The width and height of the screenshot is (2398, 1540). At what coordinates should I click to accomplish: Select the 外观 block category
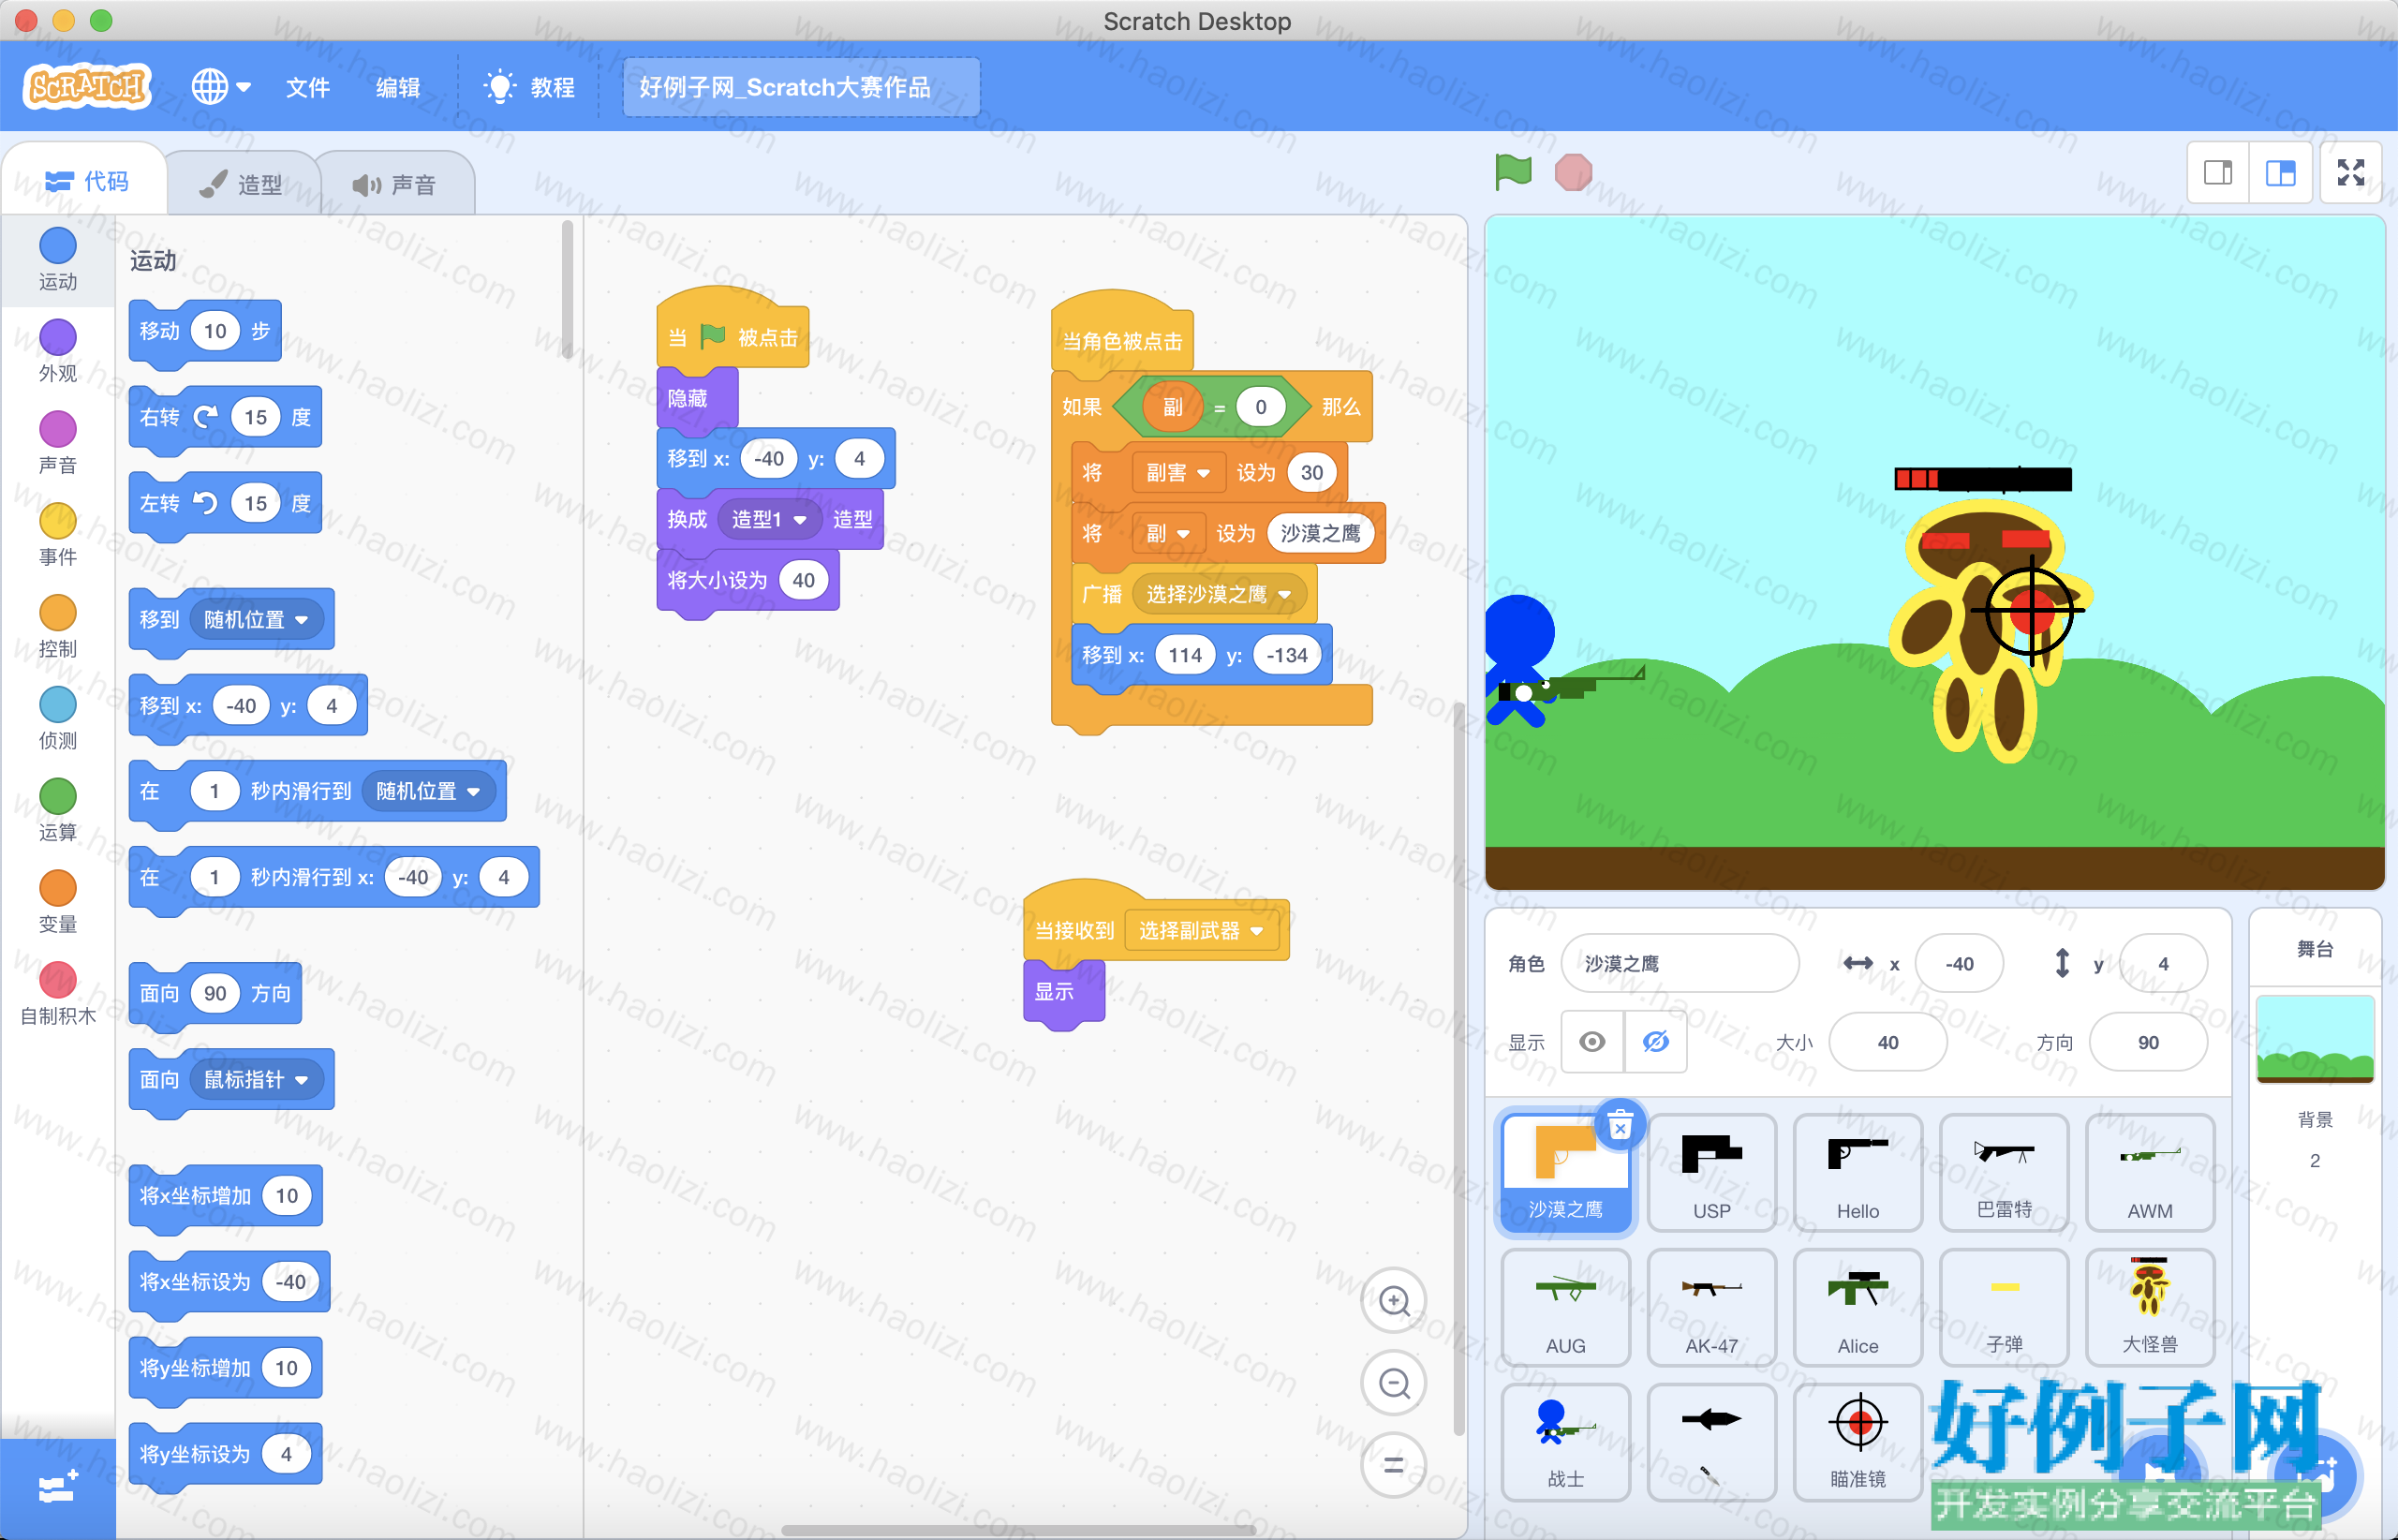(58, 351)
